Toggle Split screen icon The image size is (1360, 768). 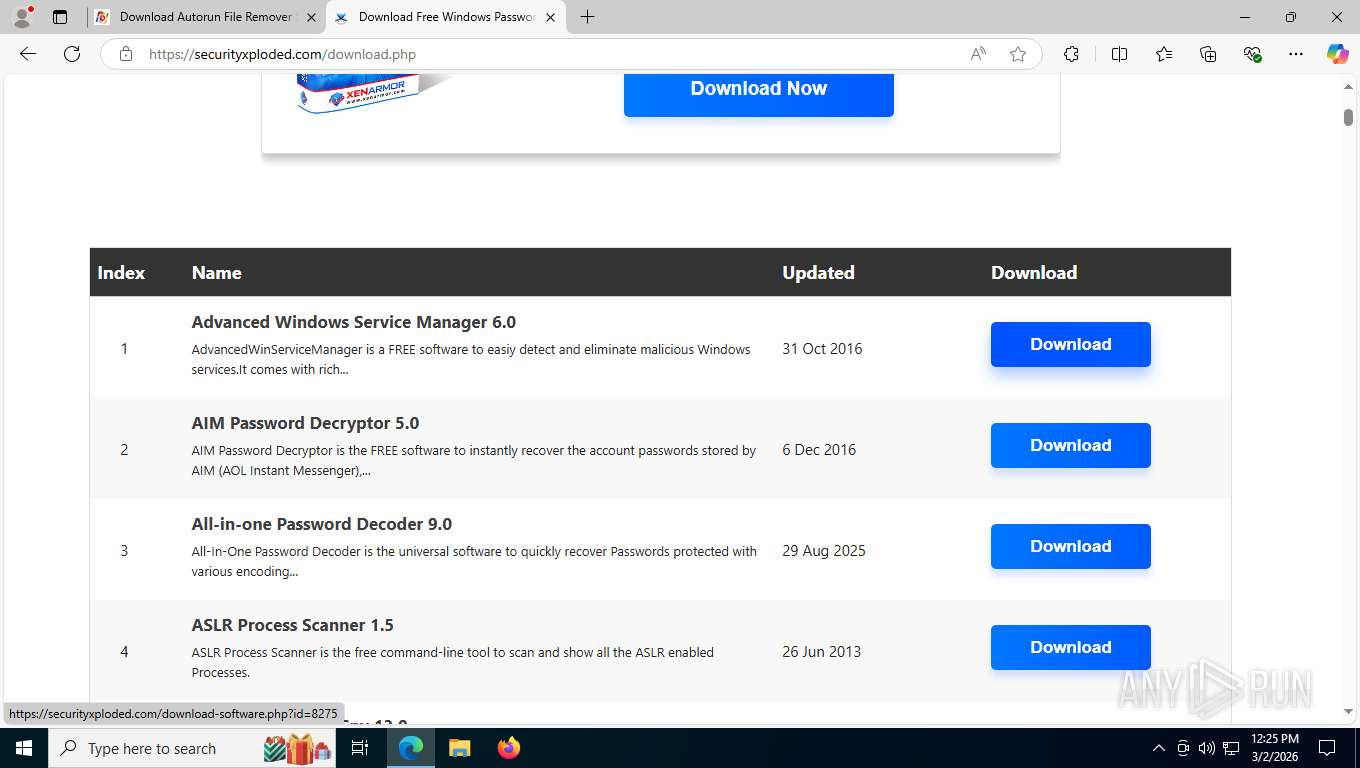tap(1119, 54)
